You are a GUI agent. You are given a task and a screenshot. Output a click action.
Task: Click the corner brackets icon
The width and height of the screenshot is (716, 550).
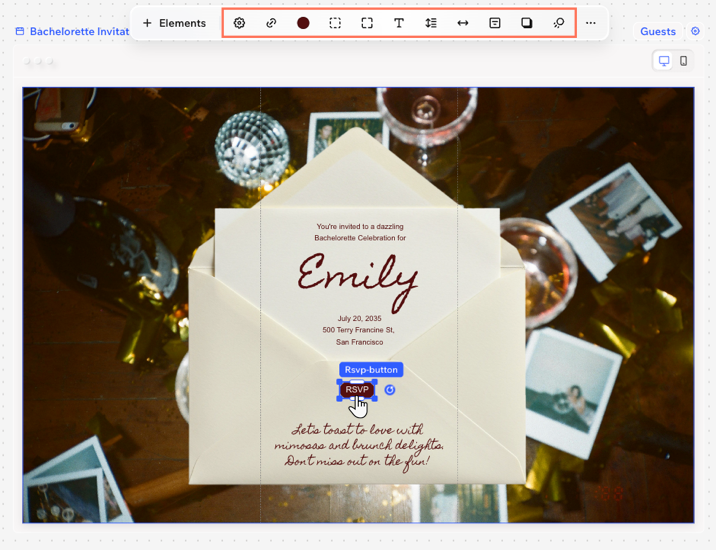click(x=367, y=23)
